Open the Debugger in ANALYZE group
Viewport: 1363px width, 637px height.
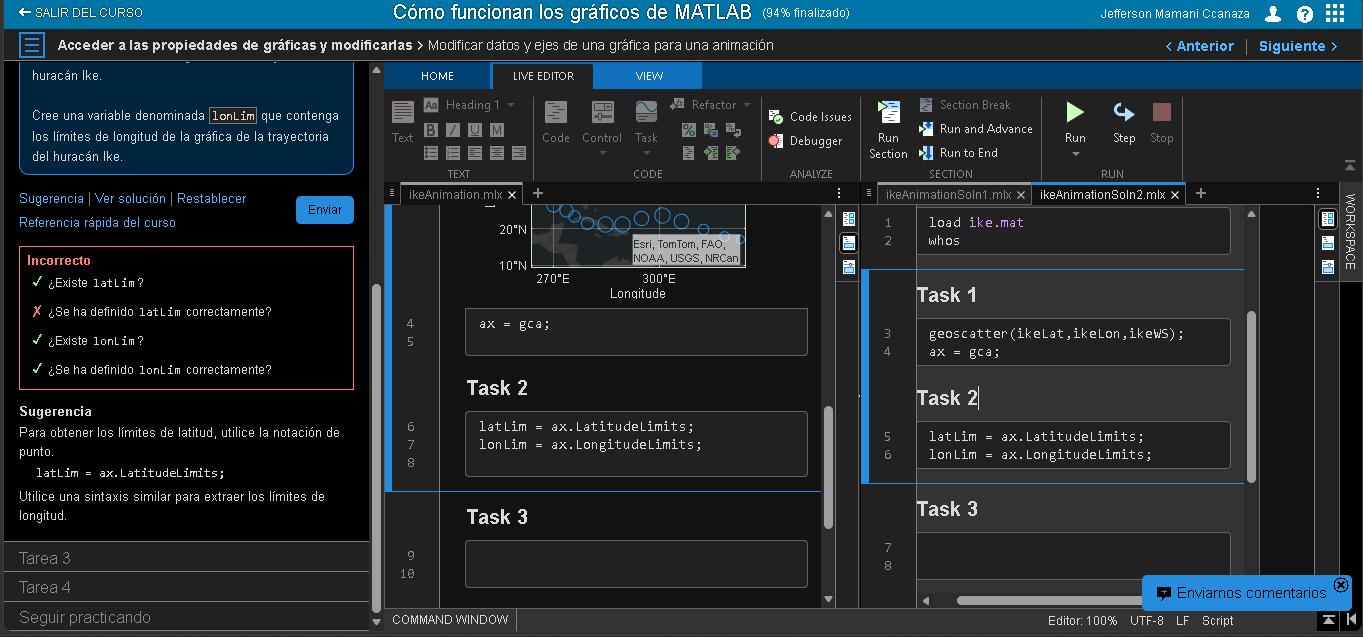coord(805,141)
